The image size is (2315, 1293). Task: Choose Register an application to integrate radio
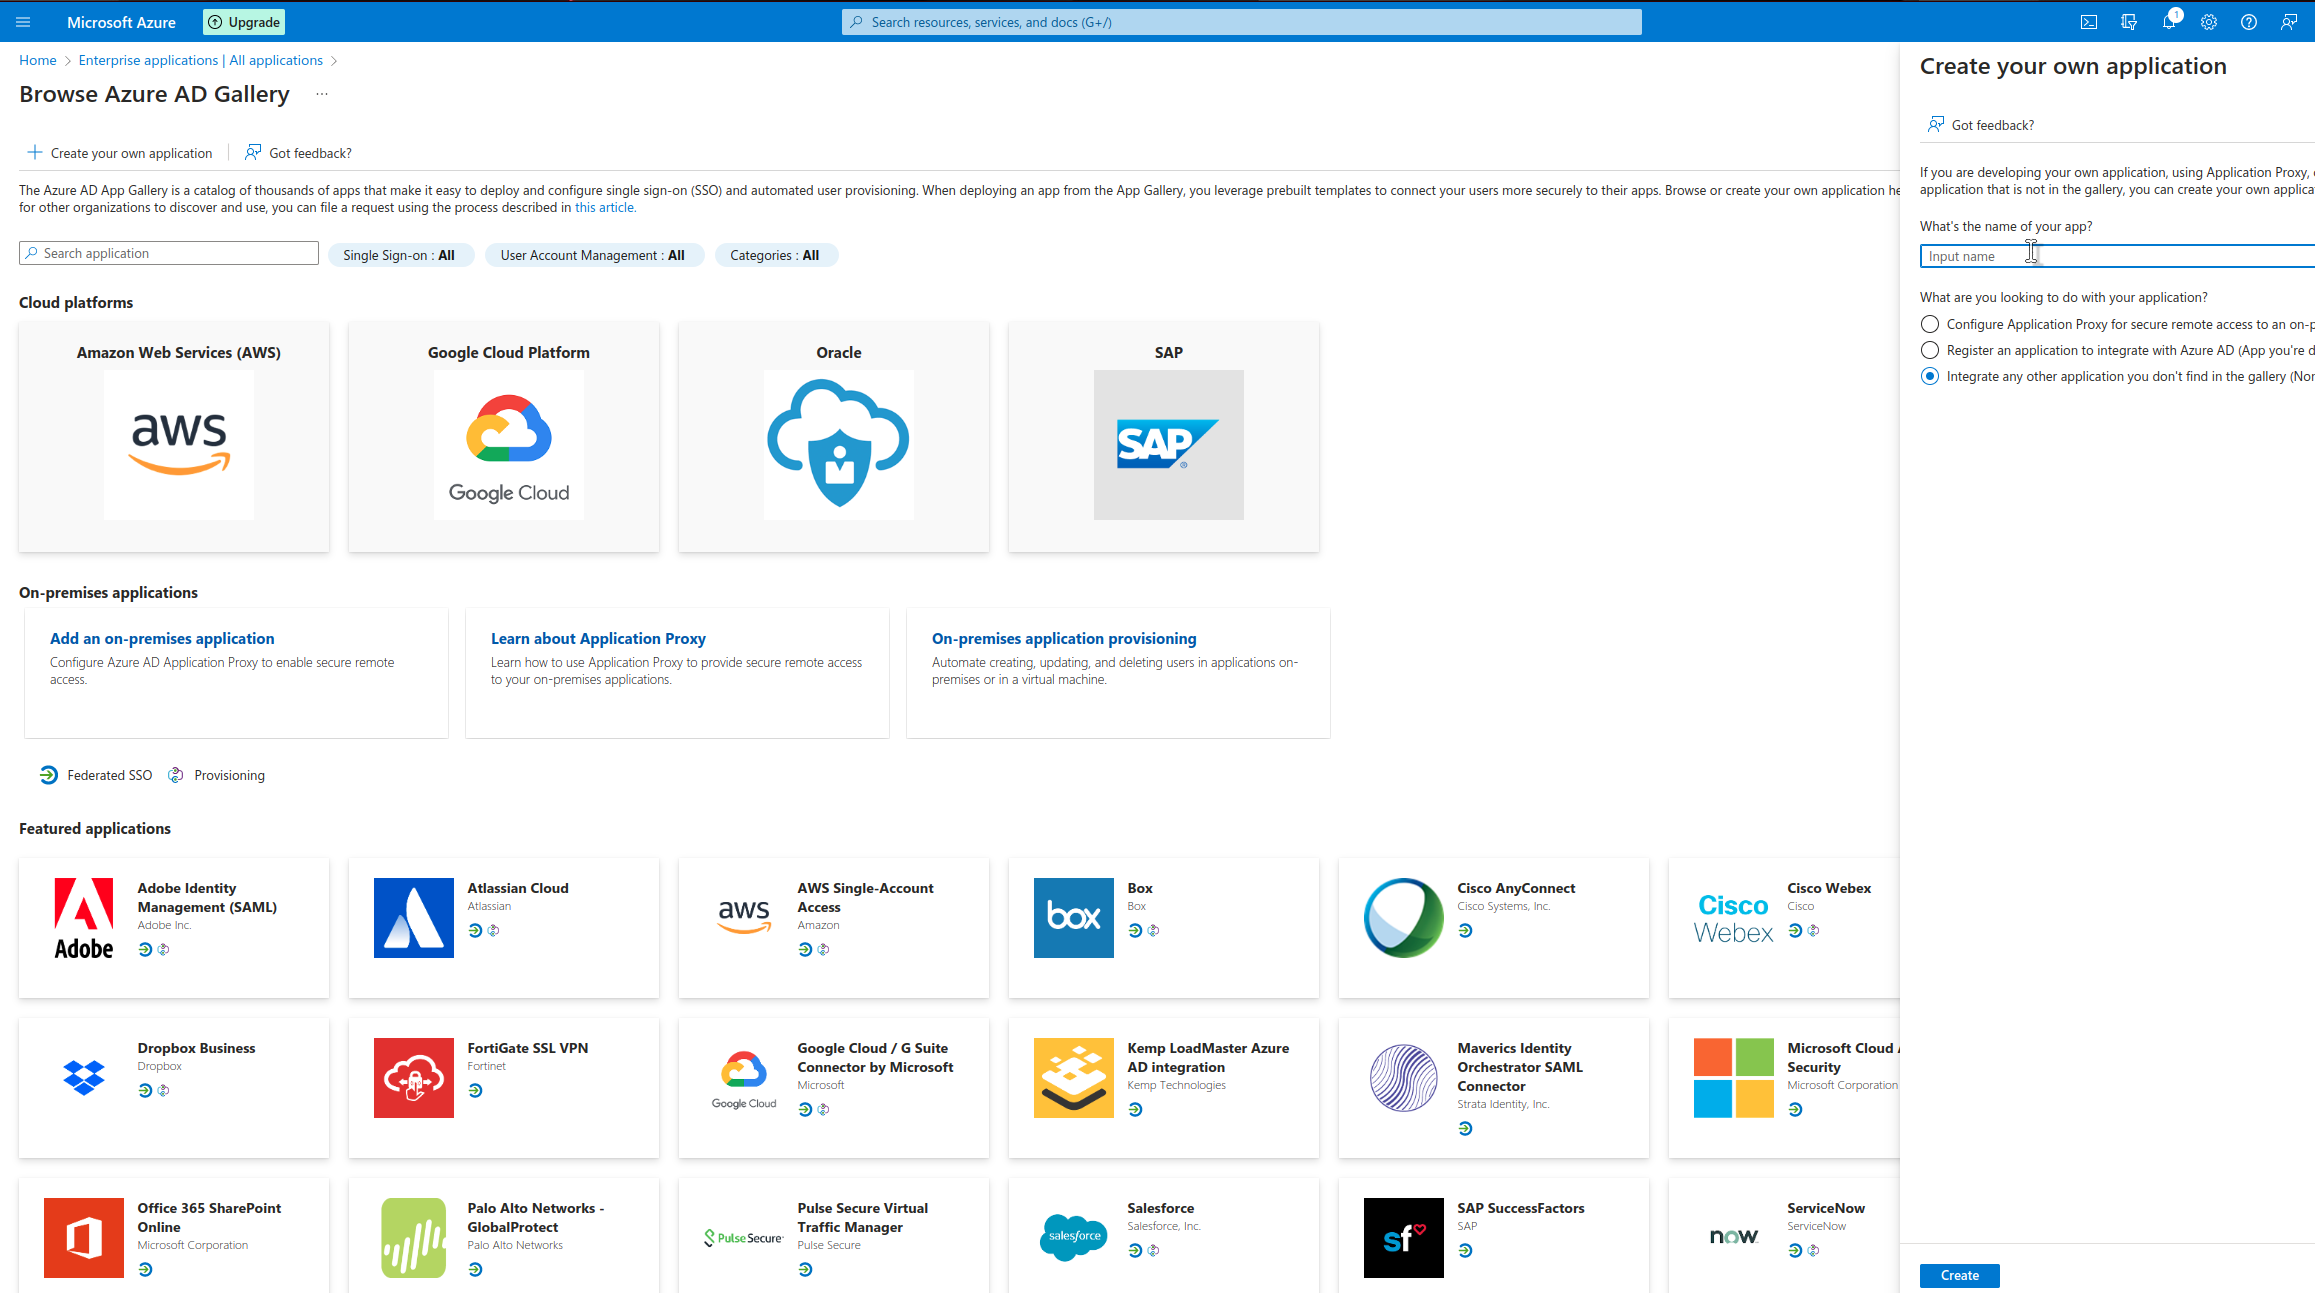tap(1930, 350)
